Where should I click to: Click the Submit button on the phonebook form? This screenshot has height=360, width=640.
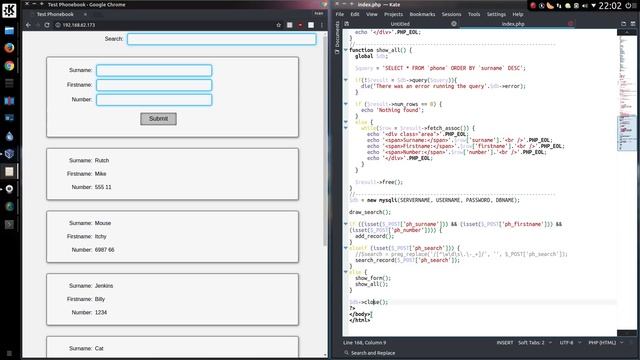click(158, 119)
